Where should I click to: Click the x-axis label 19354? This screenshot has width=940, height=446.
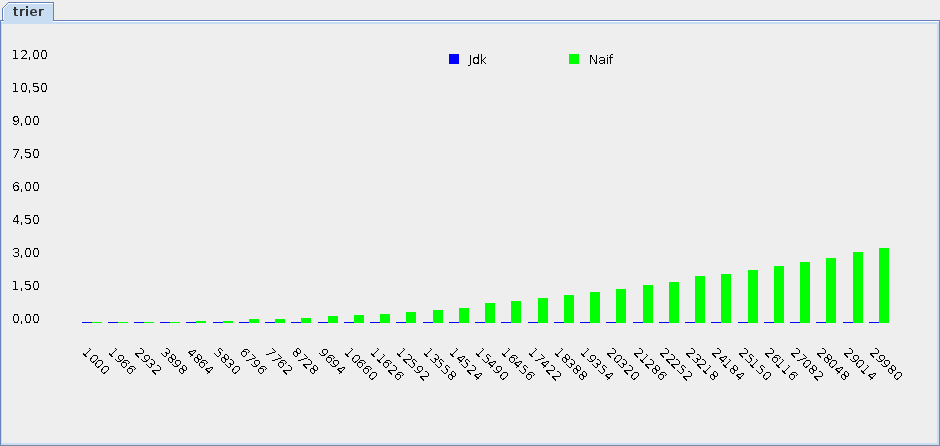click(x=596, y=364)
